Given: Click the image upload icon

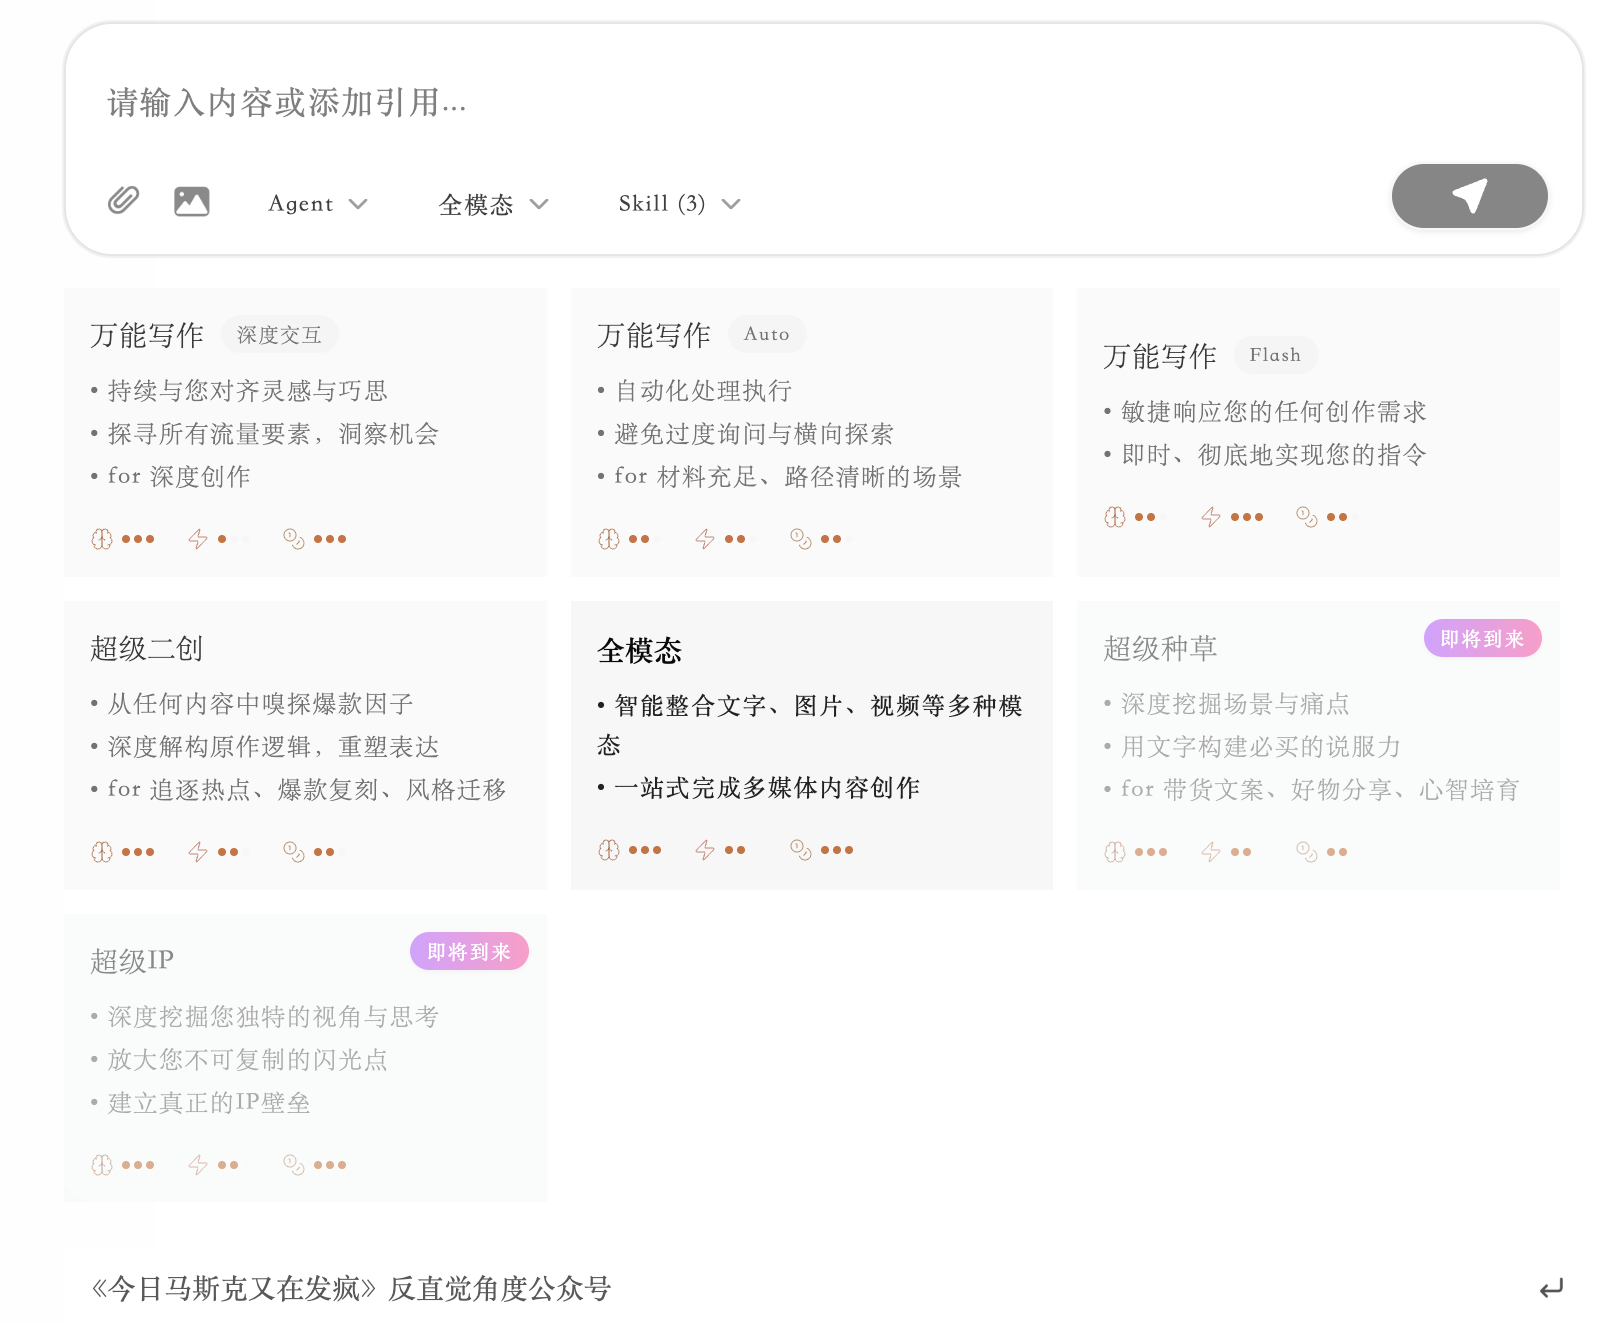Looking at the screenshot, I should click(x=191, y=201).
